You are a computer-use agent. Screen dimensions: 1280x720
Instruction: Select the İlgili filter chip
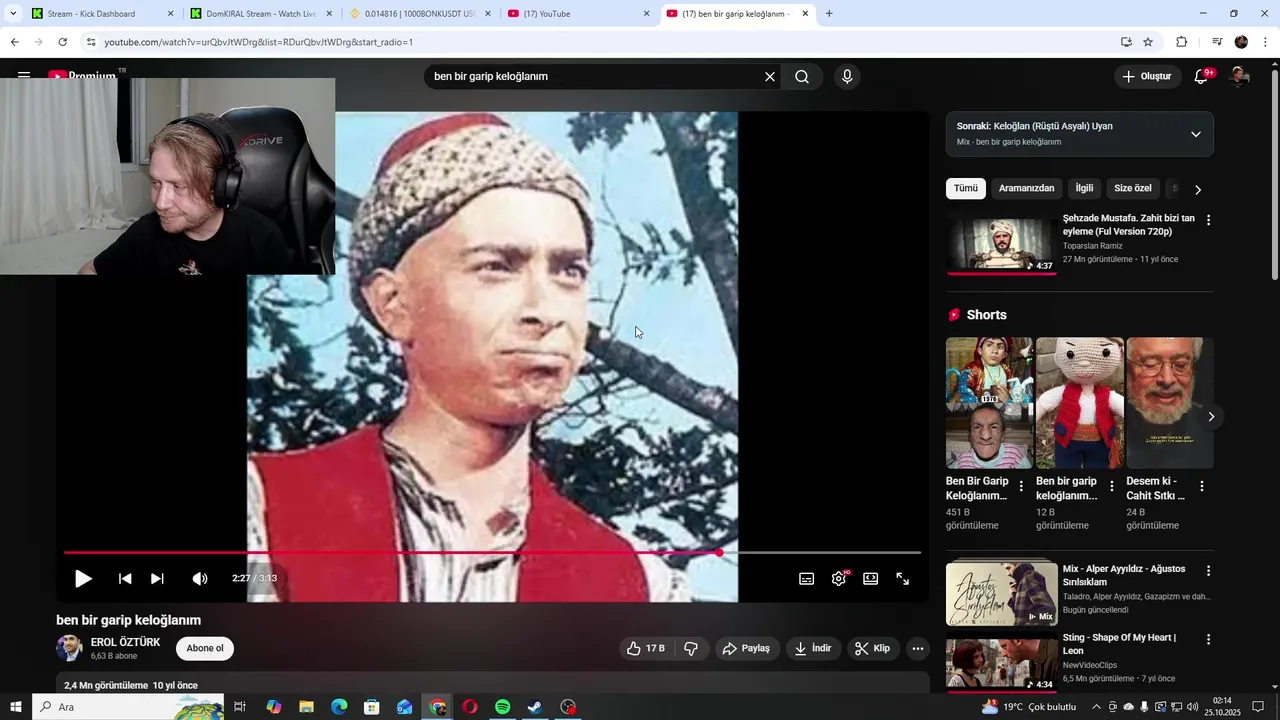click(1084, 188)
